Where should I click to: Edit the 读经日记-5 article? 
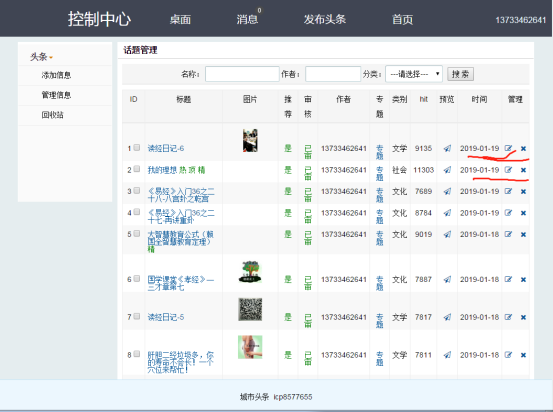pyautogui.click(x=508, y=317)
